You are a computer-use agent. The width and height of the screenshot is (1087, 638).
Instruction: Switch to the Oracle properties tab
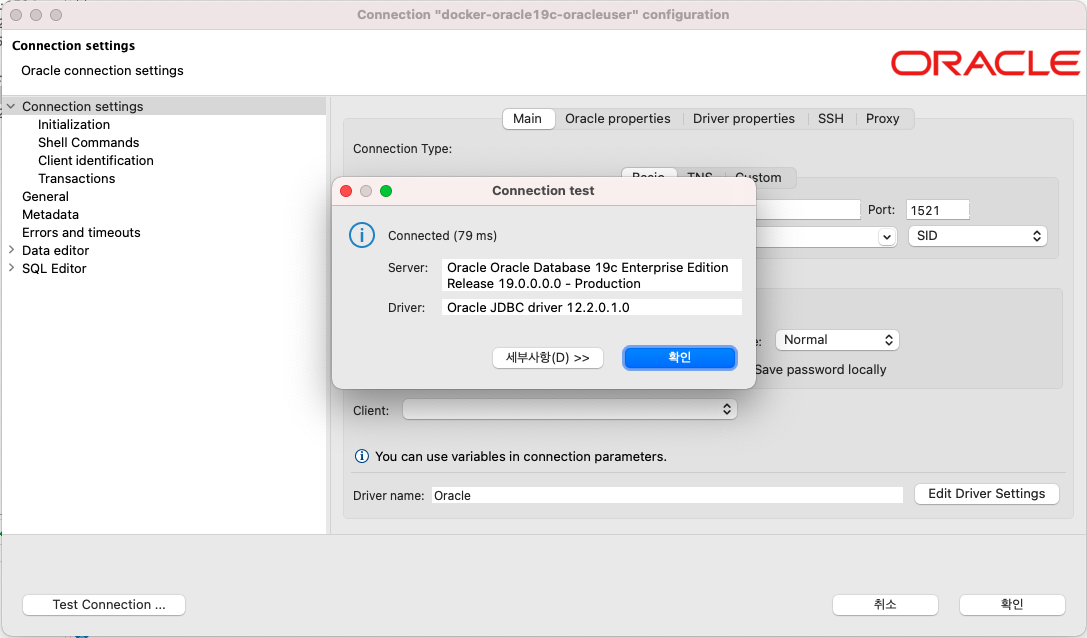click(x=618, y=119)
